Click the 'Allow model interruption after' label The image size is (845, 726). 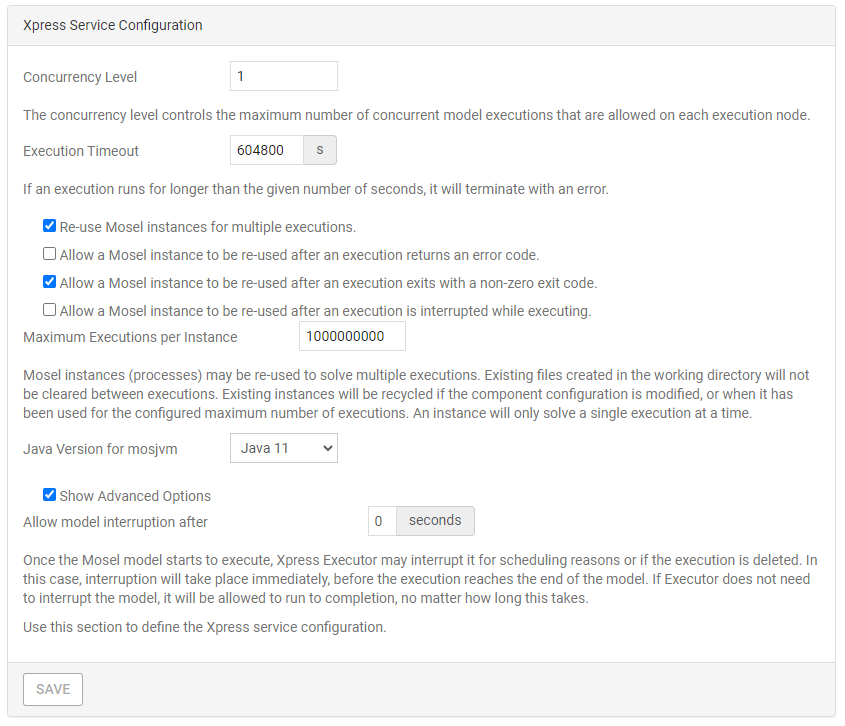[115, 521]
